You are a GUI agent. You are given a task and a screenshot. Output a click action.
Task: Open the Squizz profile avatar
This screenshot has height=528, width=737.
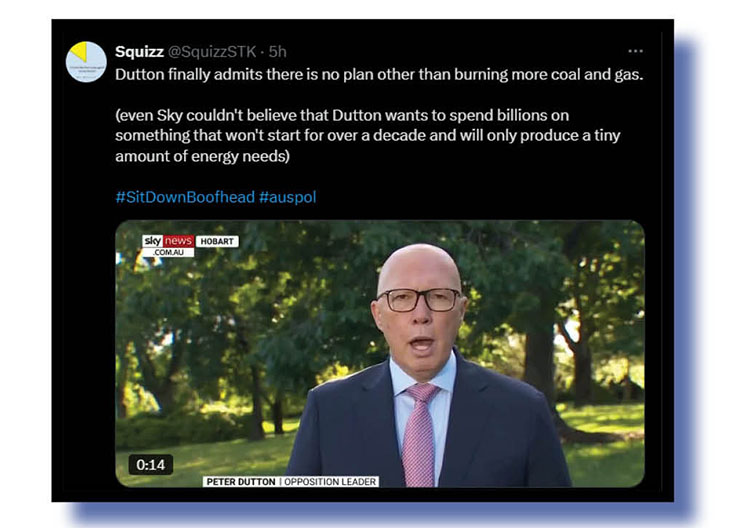pos(86,62)
